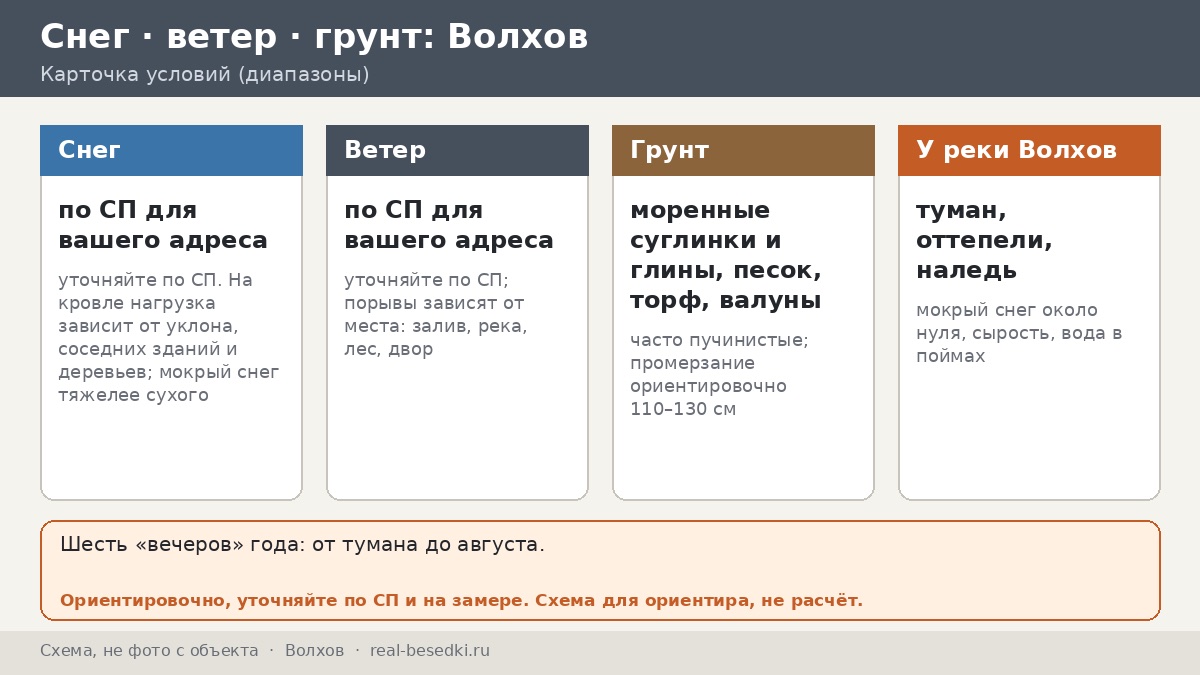Viewport: 1200px width, 675px height.
Task: Click the orange disclaimer 'Ориентировочно, уточняйте по СП'
Action: click(x=461, y=601)
